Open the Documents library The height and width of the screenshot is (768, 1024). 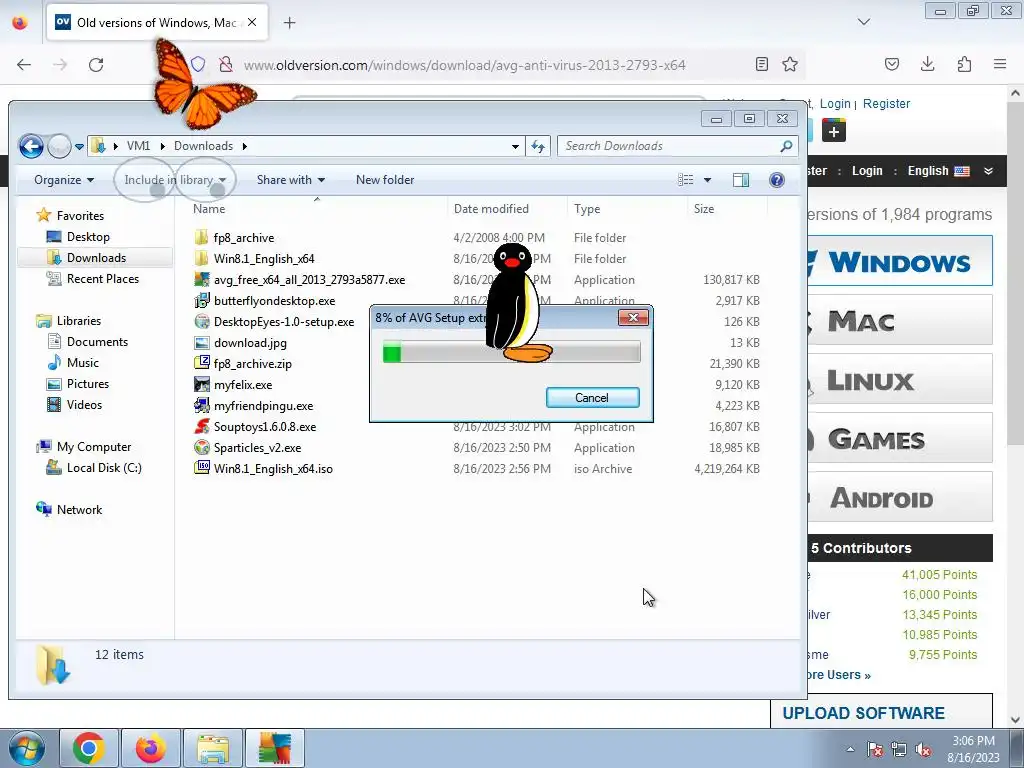click(x=97, y=342)
